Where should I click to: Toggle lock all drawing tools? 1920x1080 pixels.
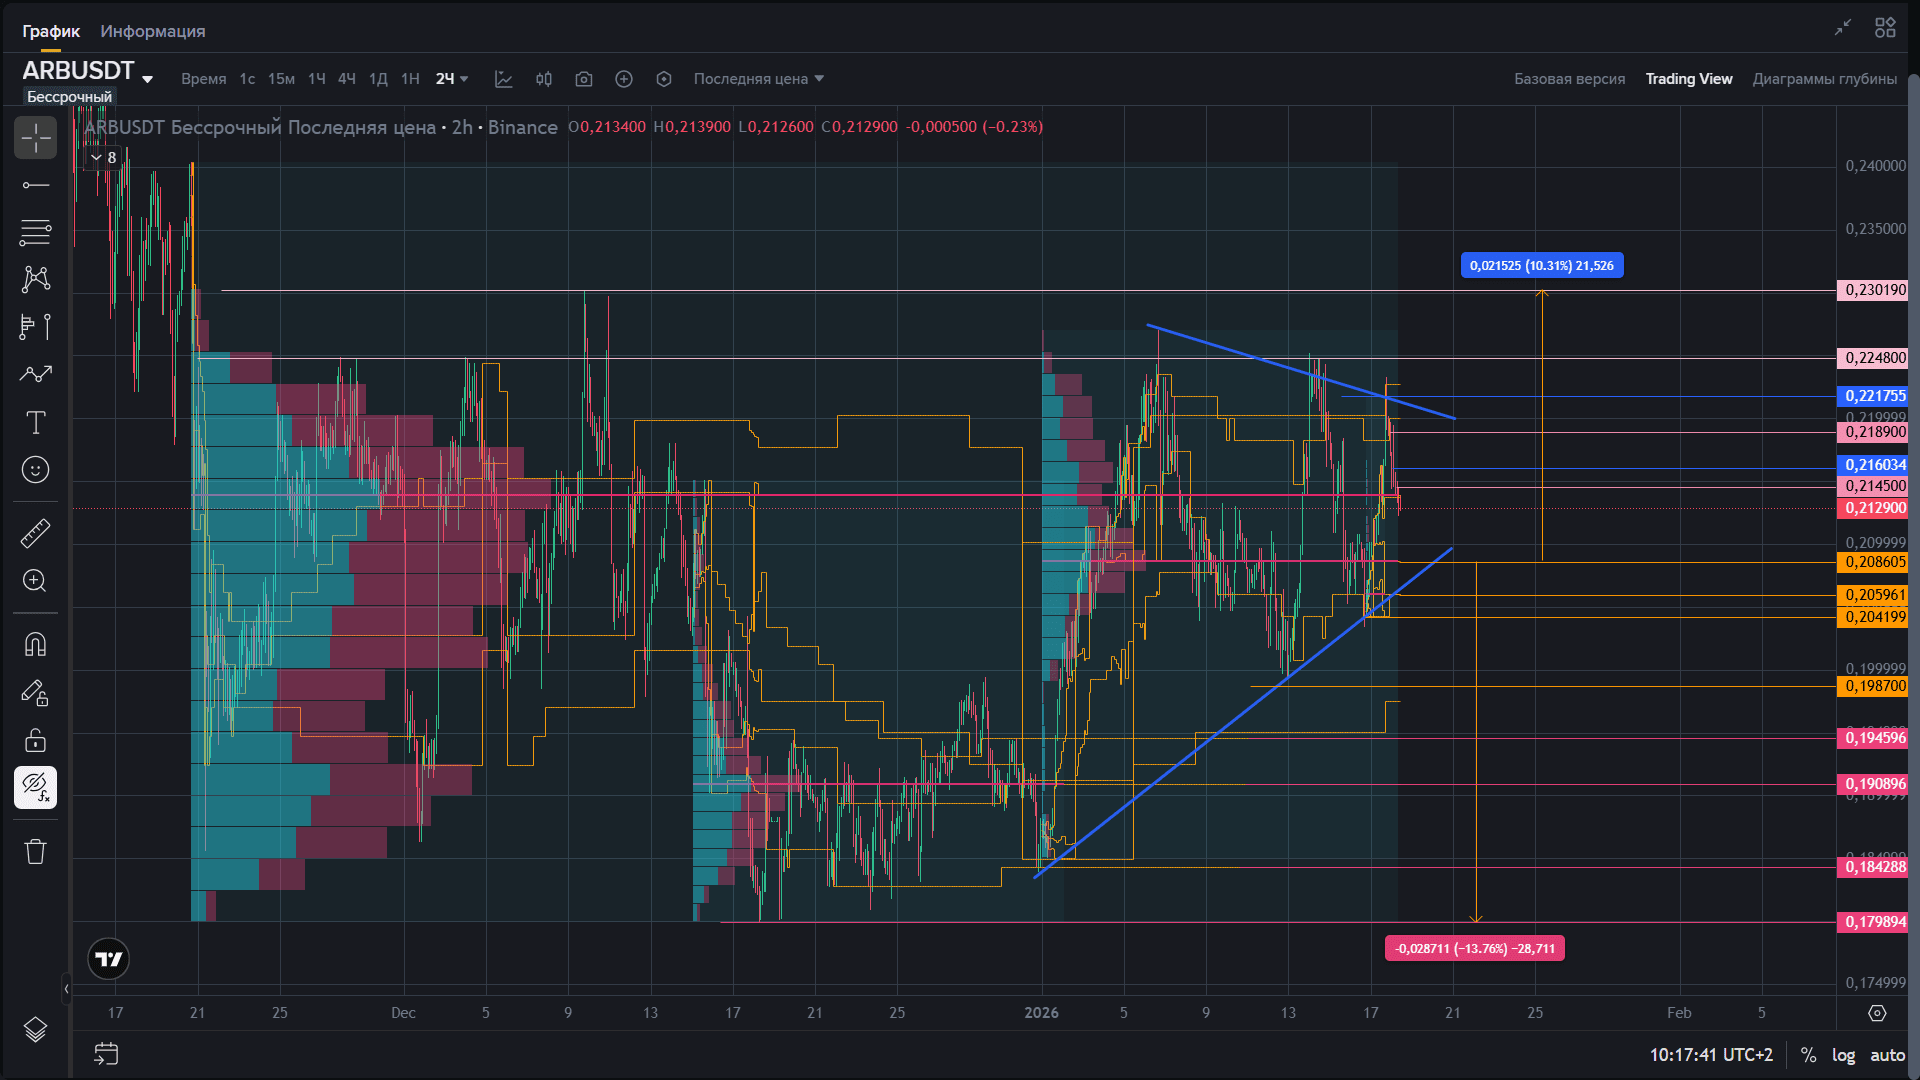[35, 740]
